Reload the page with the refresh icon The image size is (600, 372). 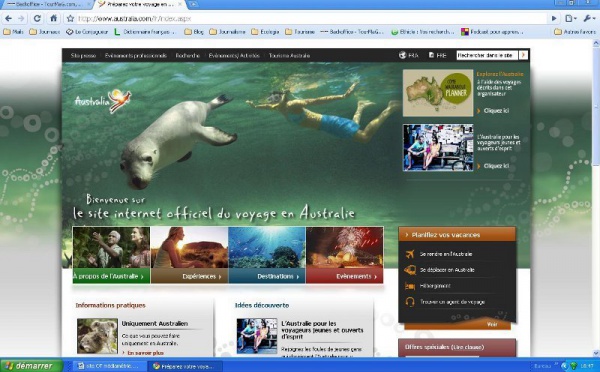(x=37, y=18)
